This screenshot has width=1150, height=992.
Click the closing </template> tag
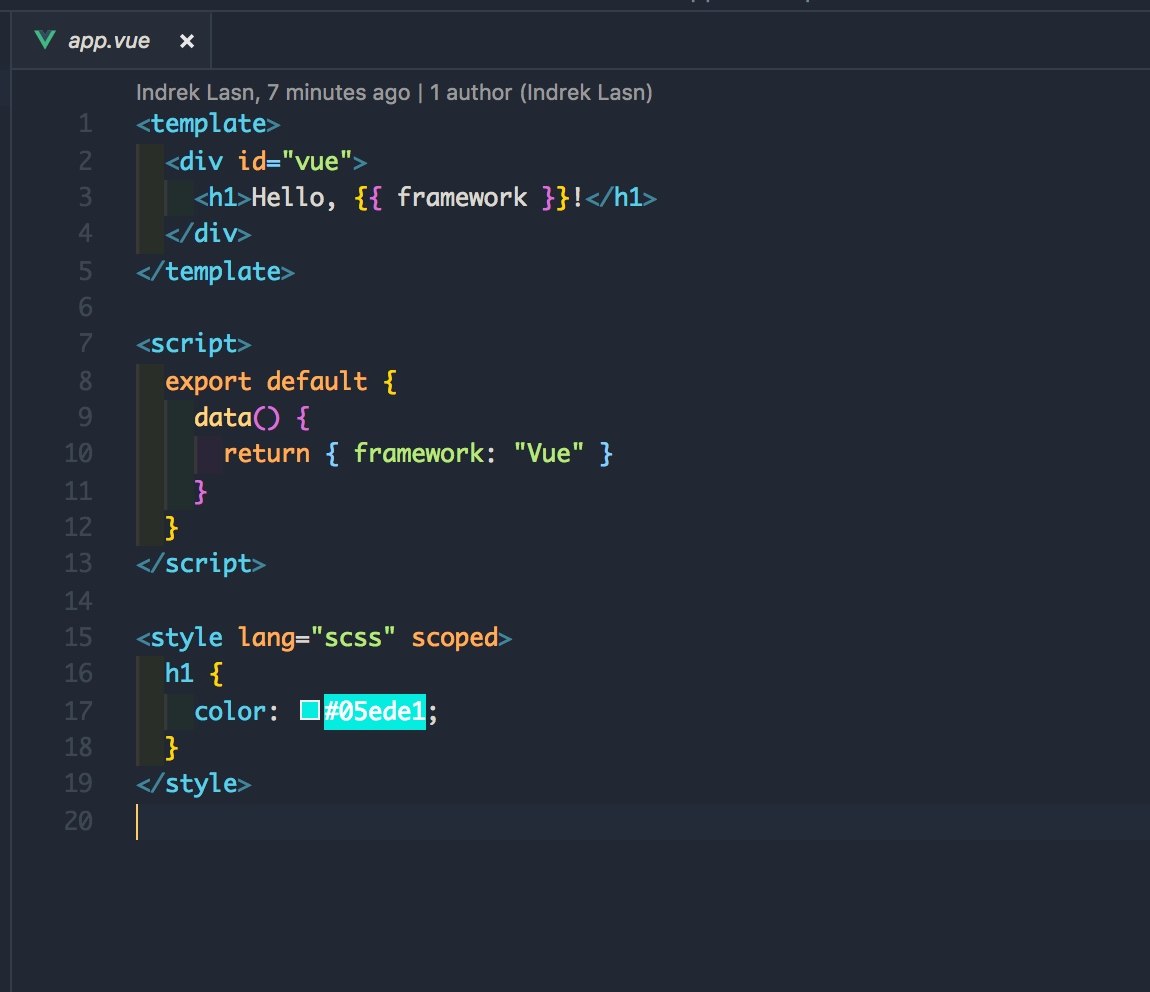216,272
